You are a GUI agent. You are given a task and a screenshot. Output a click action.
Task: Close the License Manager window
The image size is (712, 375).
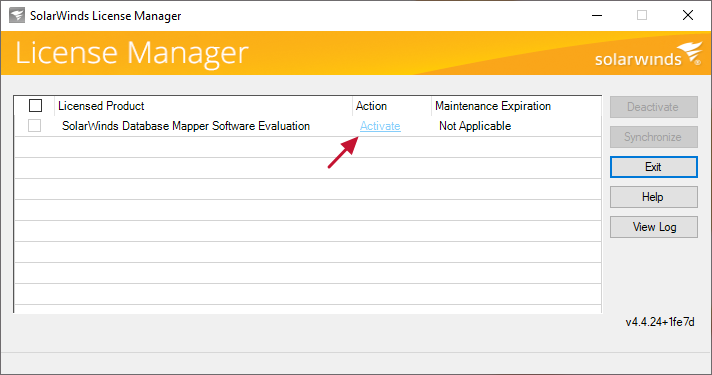click(x=687, y=15)
